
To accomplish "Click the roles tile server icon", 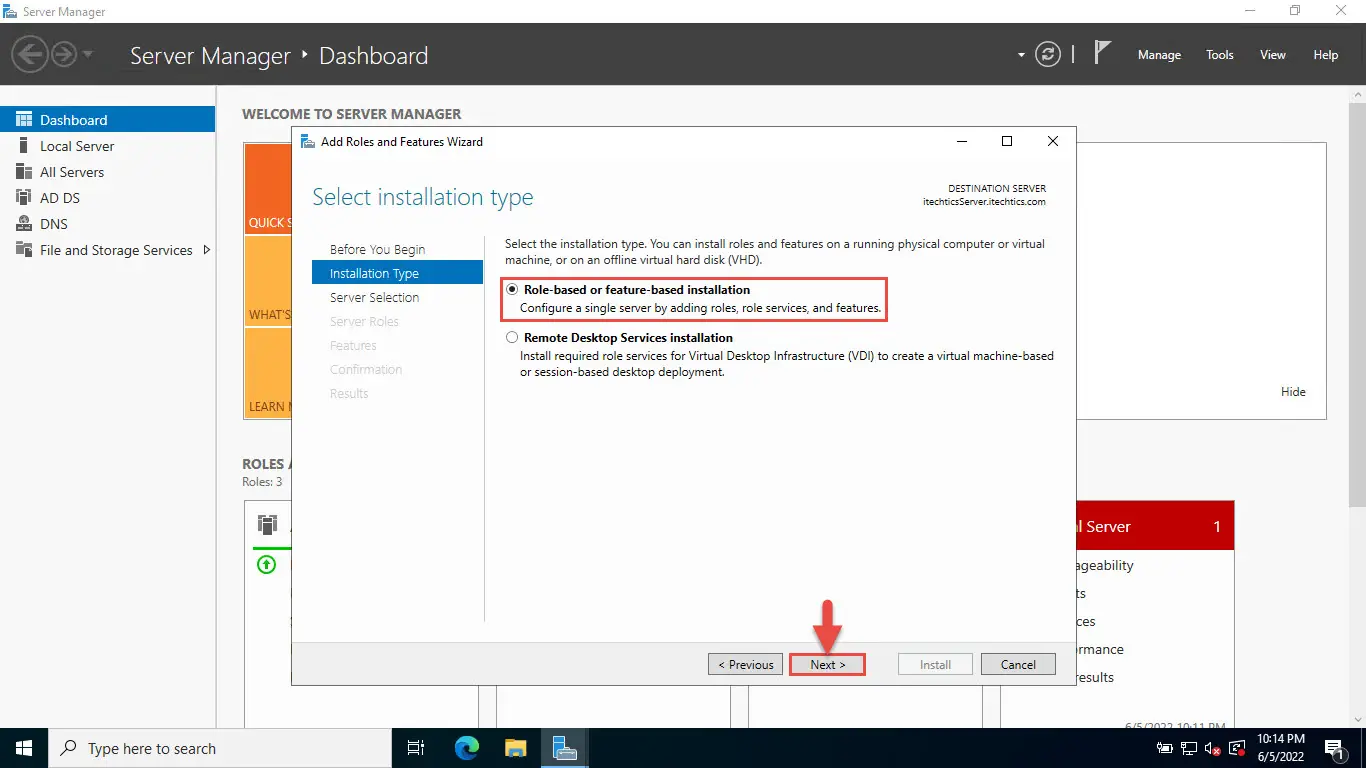I will point(267,525).
